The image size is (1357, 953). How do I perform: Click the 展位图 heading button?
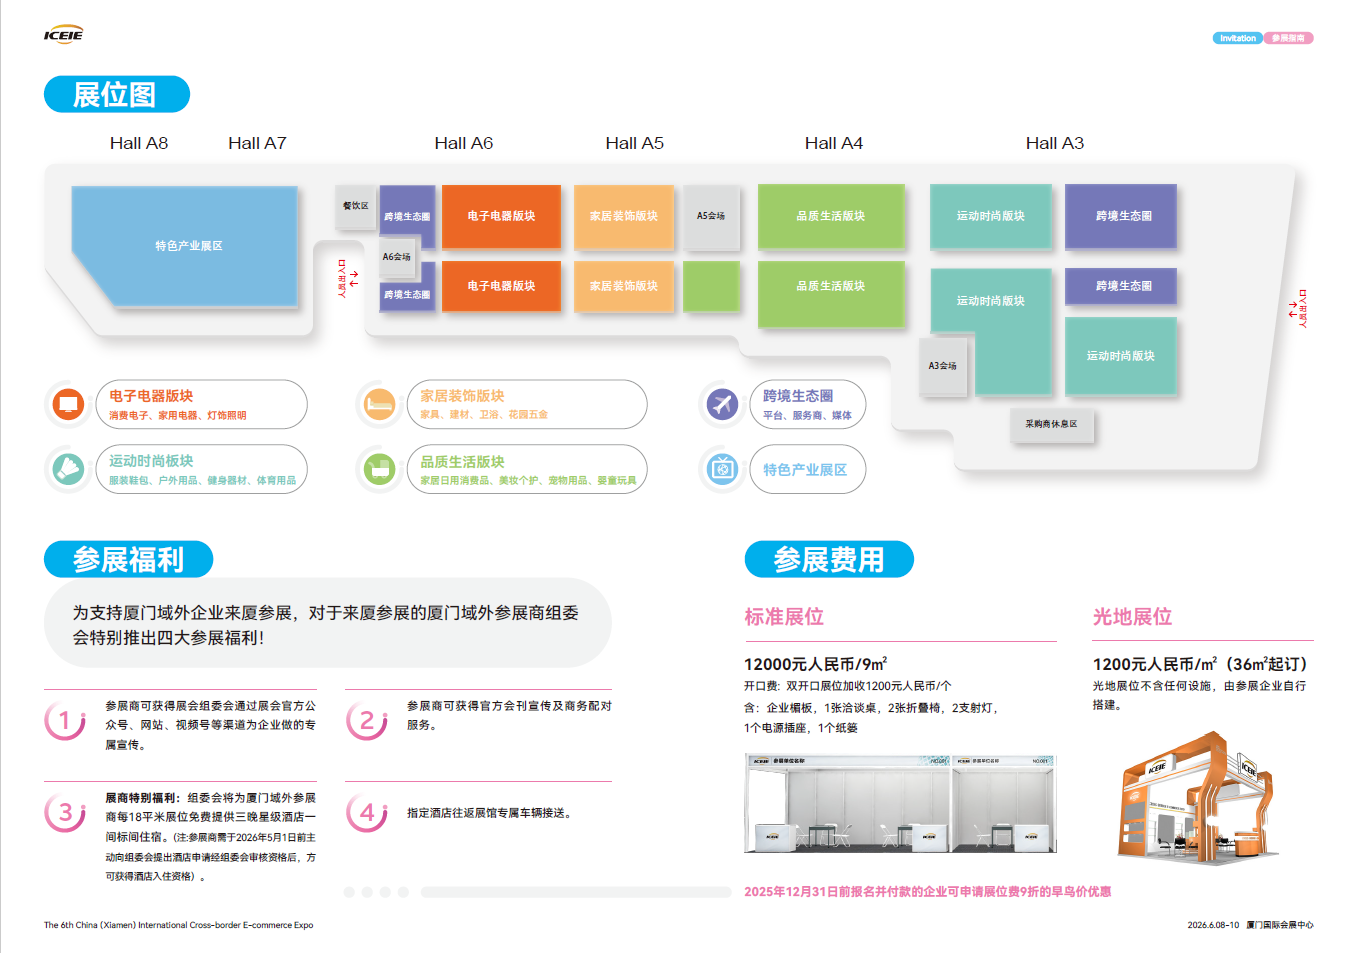[116, 94]
